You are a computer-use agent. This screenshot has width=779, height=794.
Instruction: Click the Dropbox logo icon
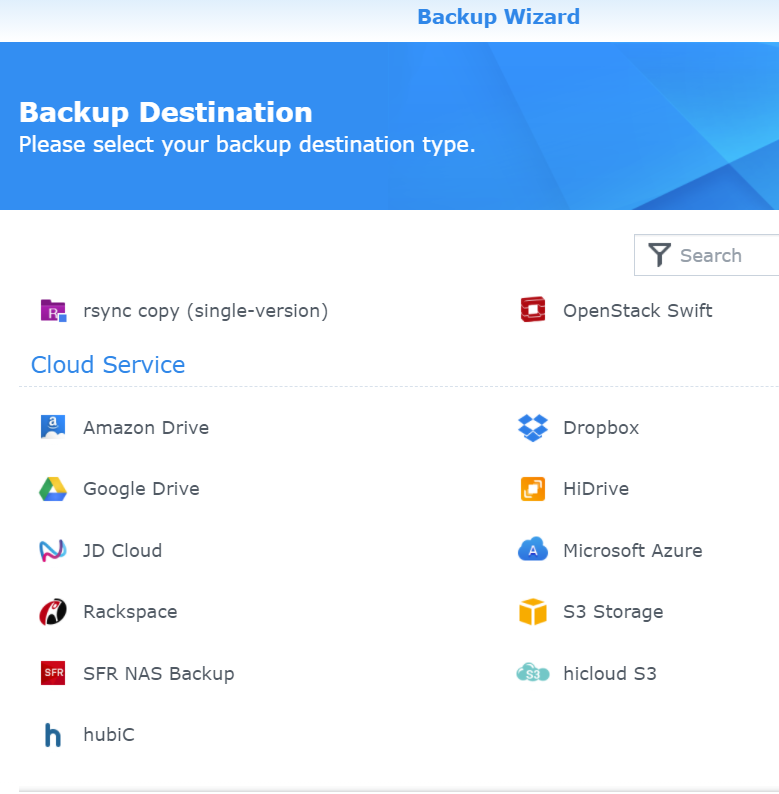(533, 428)
